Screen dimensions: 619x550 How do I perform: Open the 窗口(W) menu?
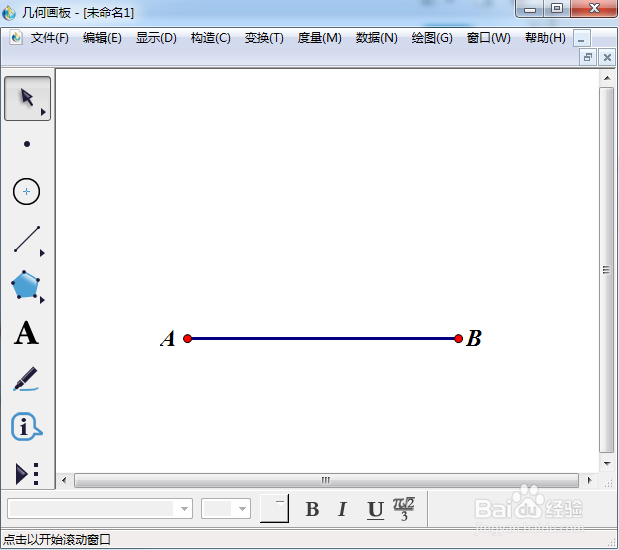[x=489, y=38]
